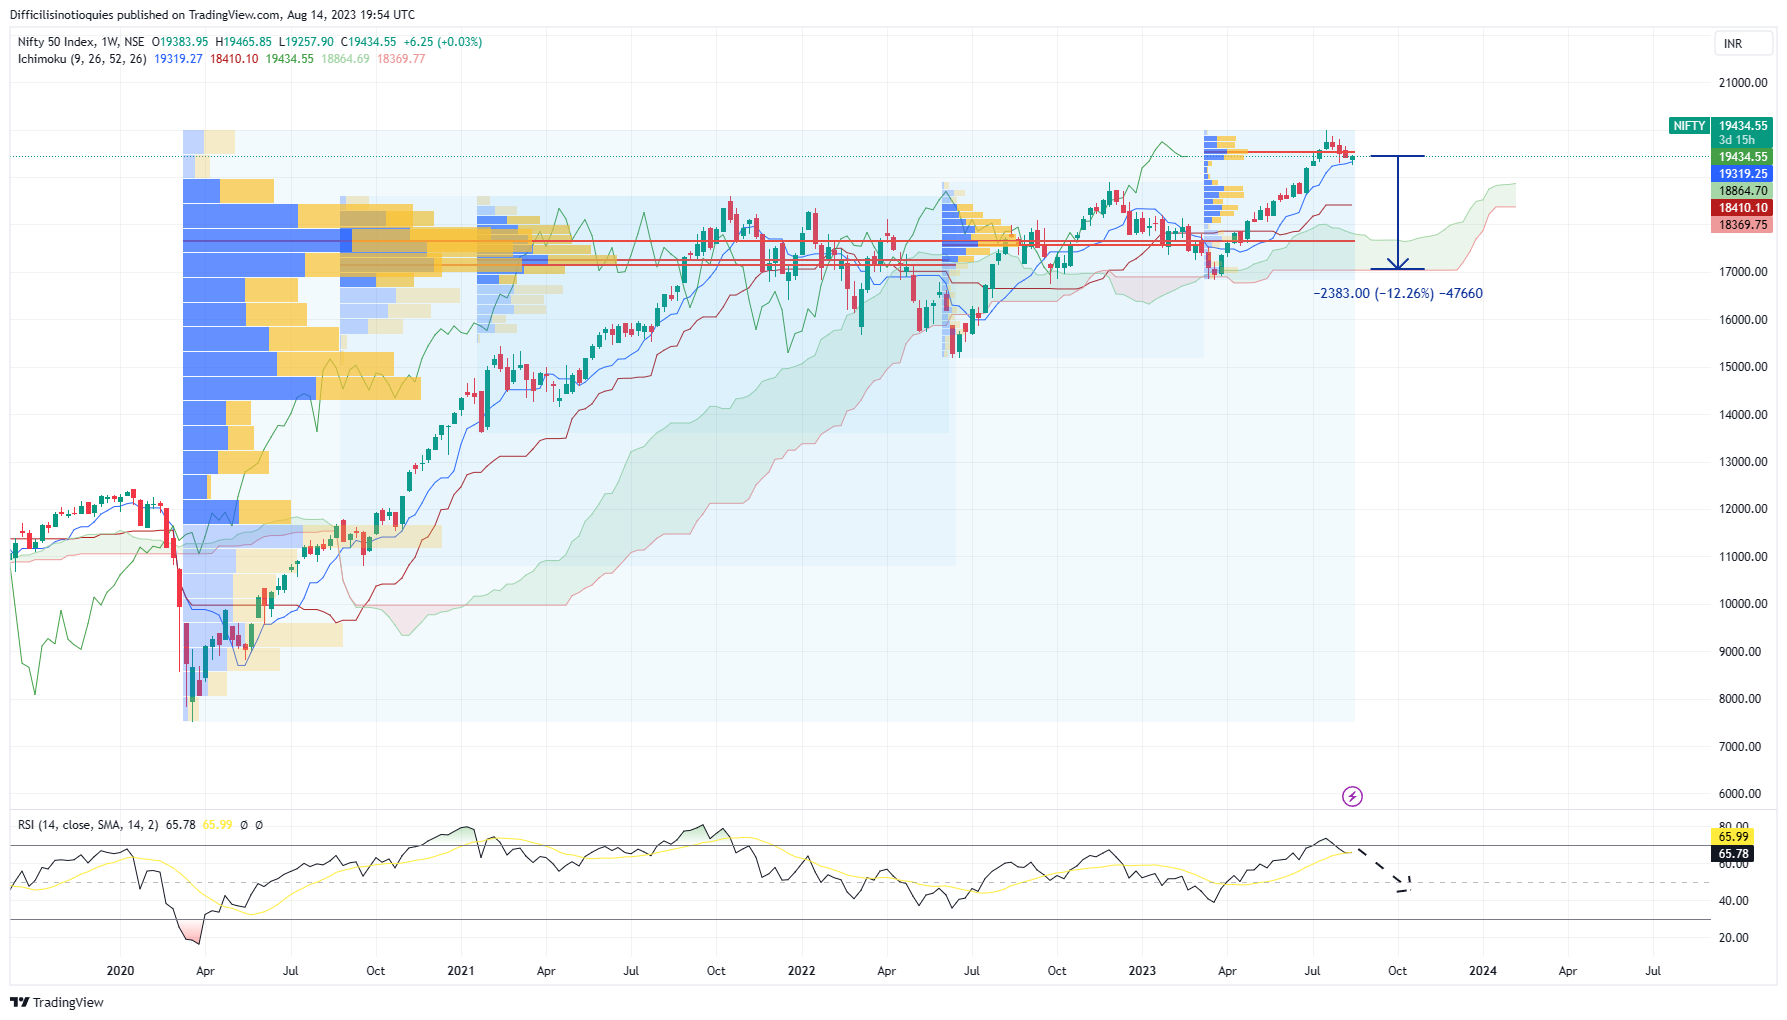Click the dashed RSI projection line
The image size is (1787, 1020).
pos(1384,870)
